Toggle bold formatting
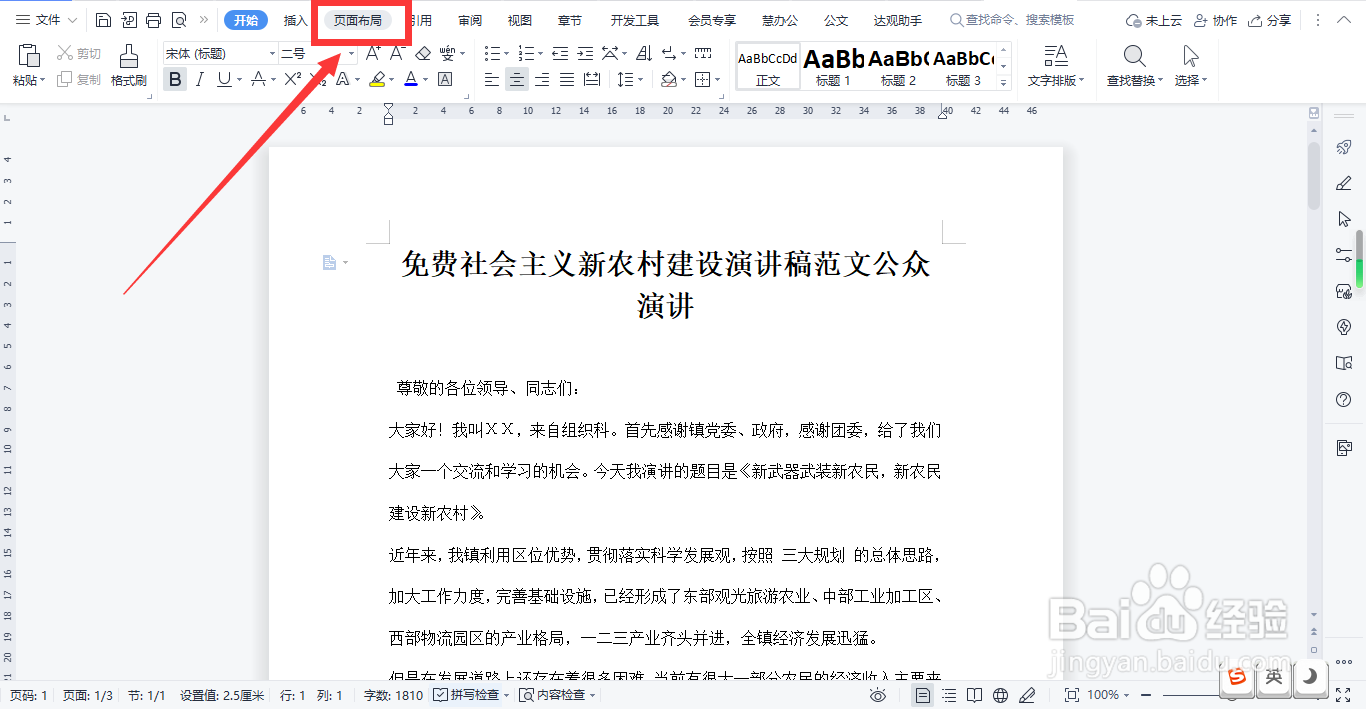The image size is (1366, 709). coord(175,78)
